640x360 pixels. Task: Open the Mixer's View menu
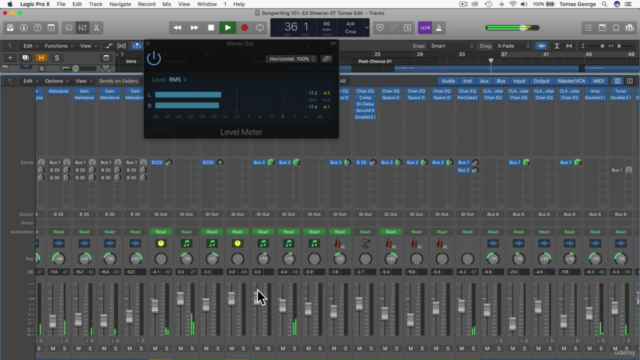click(x=83, y=81)
